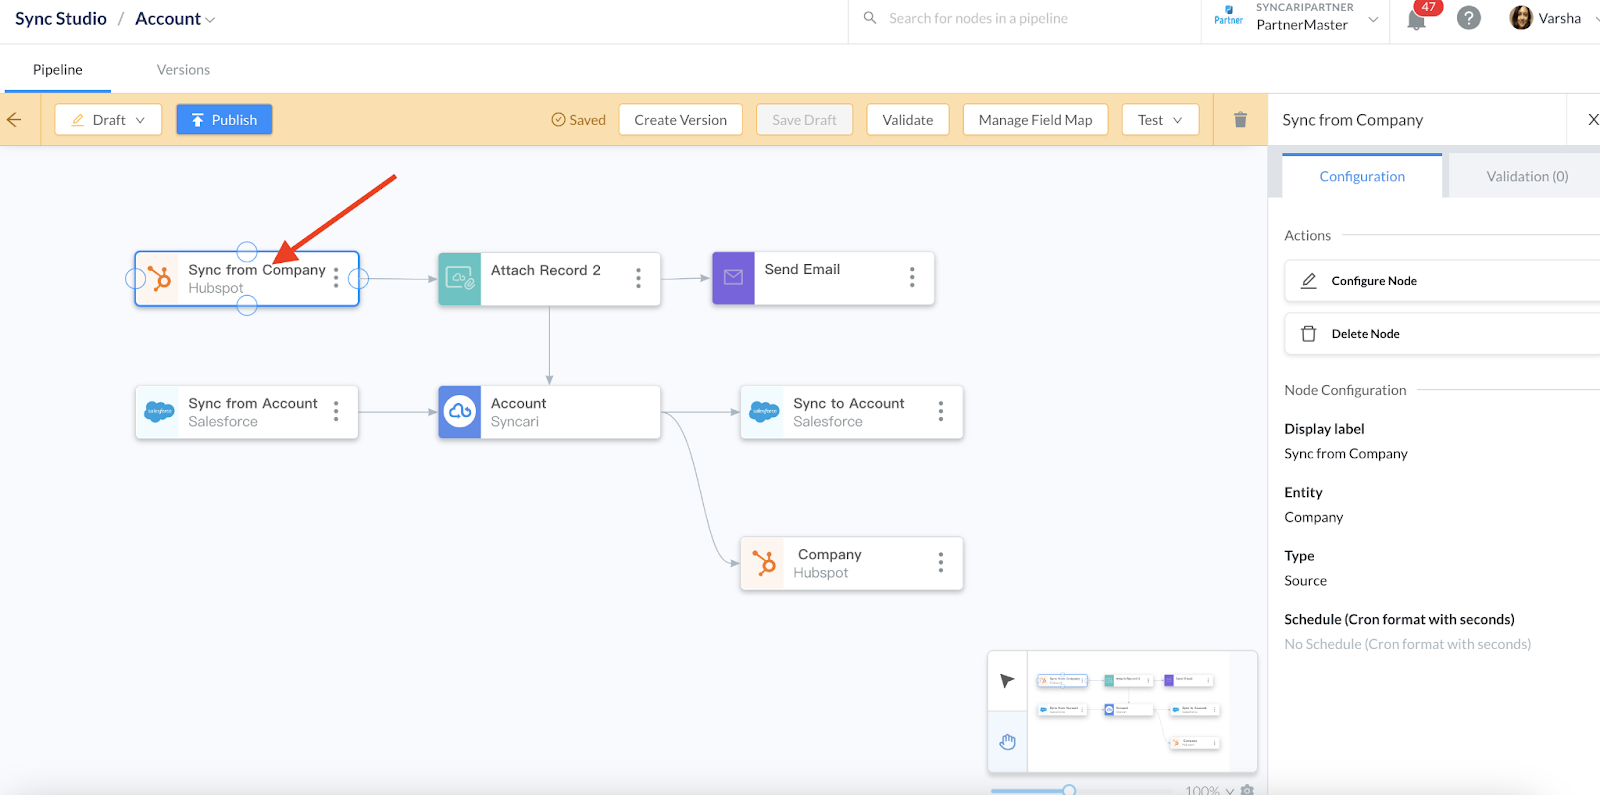Viewport: 1600px width, 795px height.
Task: Select the Send Email node label
Action: (x=802, y=269)
